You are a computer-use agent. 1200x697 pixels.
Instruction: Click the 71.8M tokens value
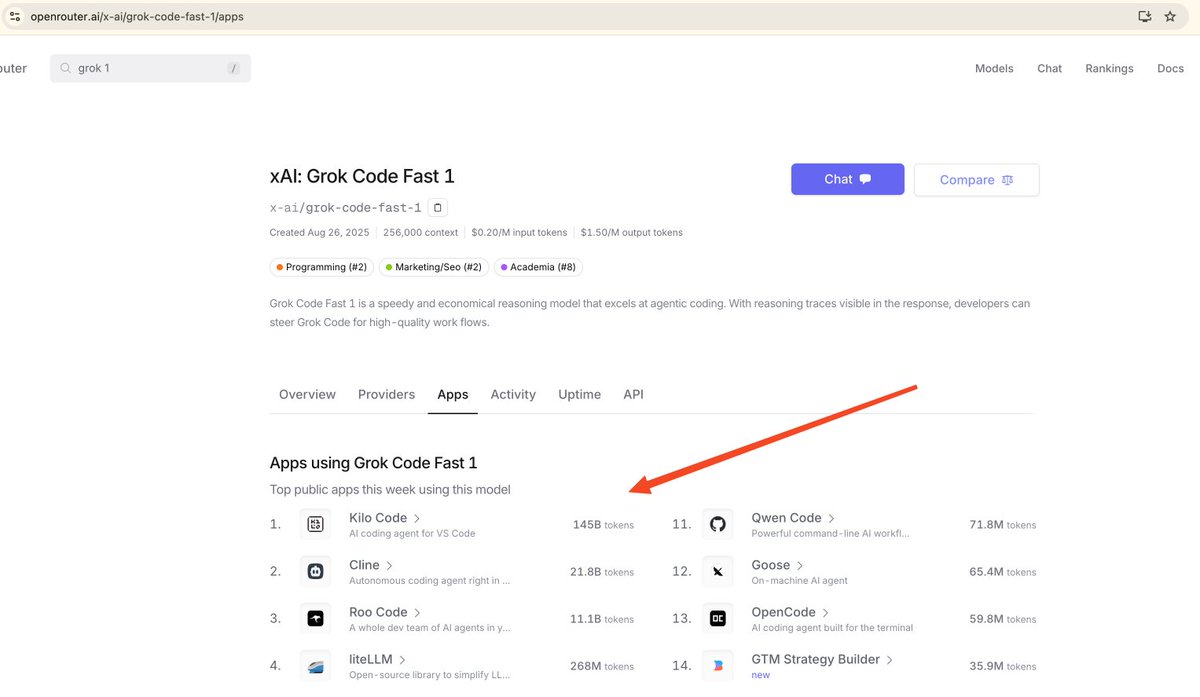pos(1003,525)
